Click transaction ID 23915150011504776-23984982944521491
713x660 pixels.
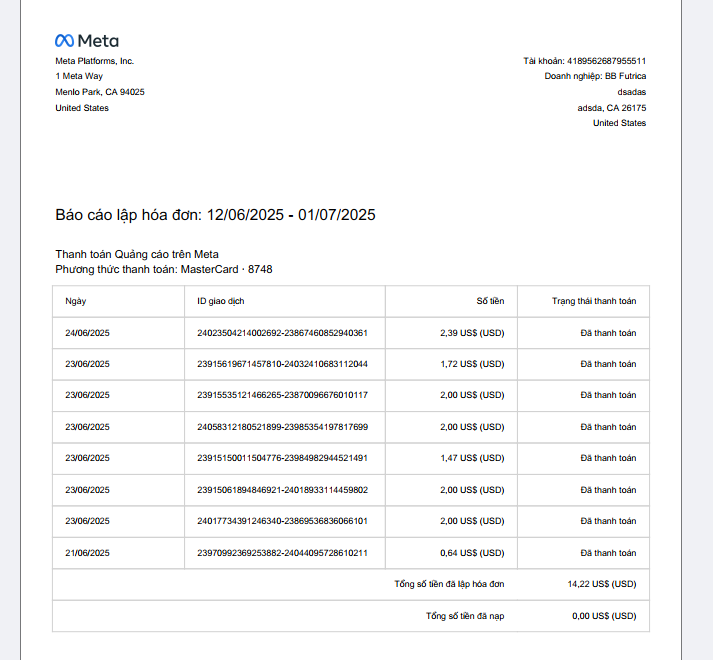point(282,458)
